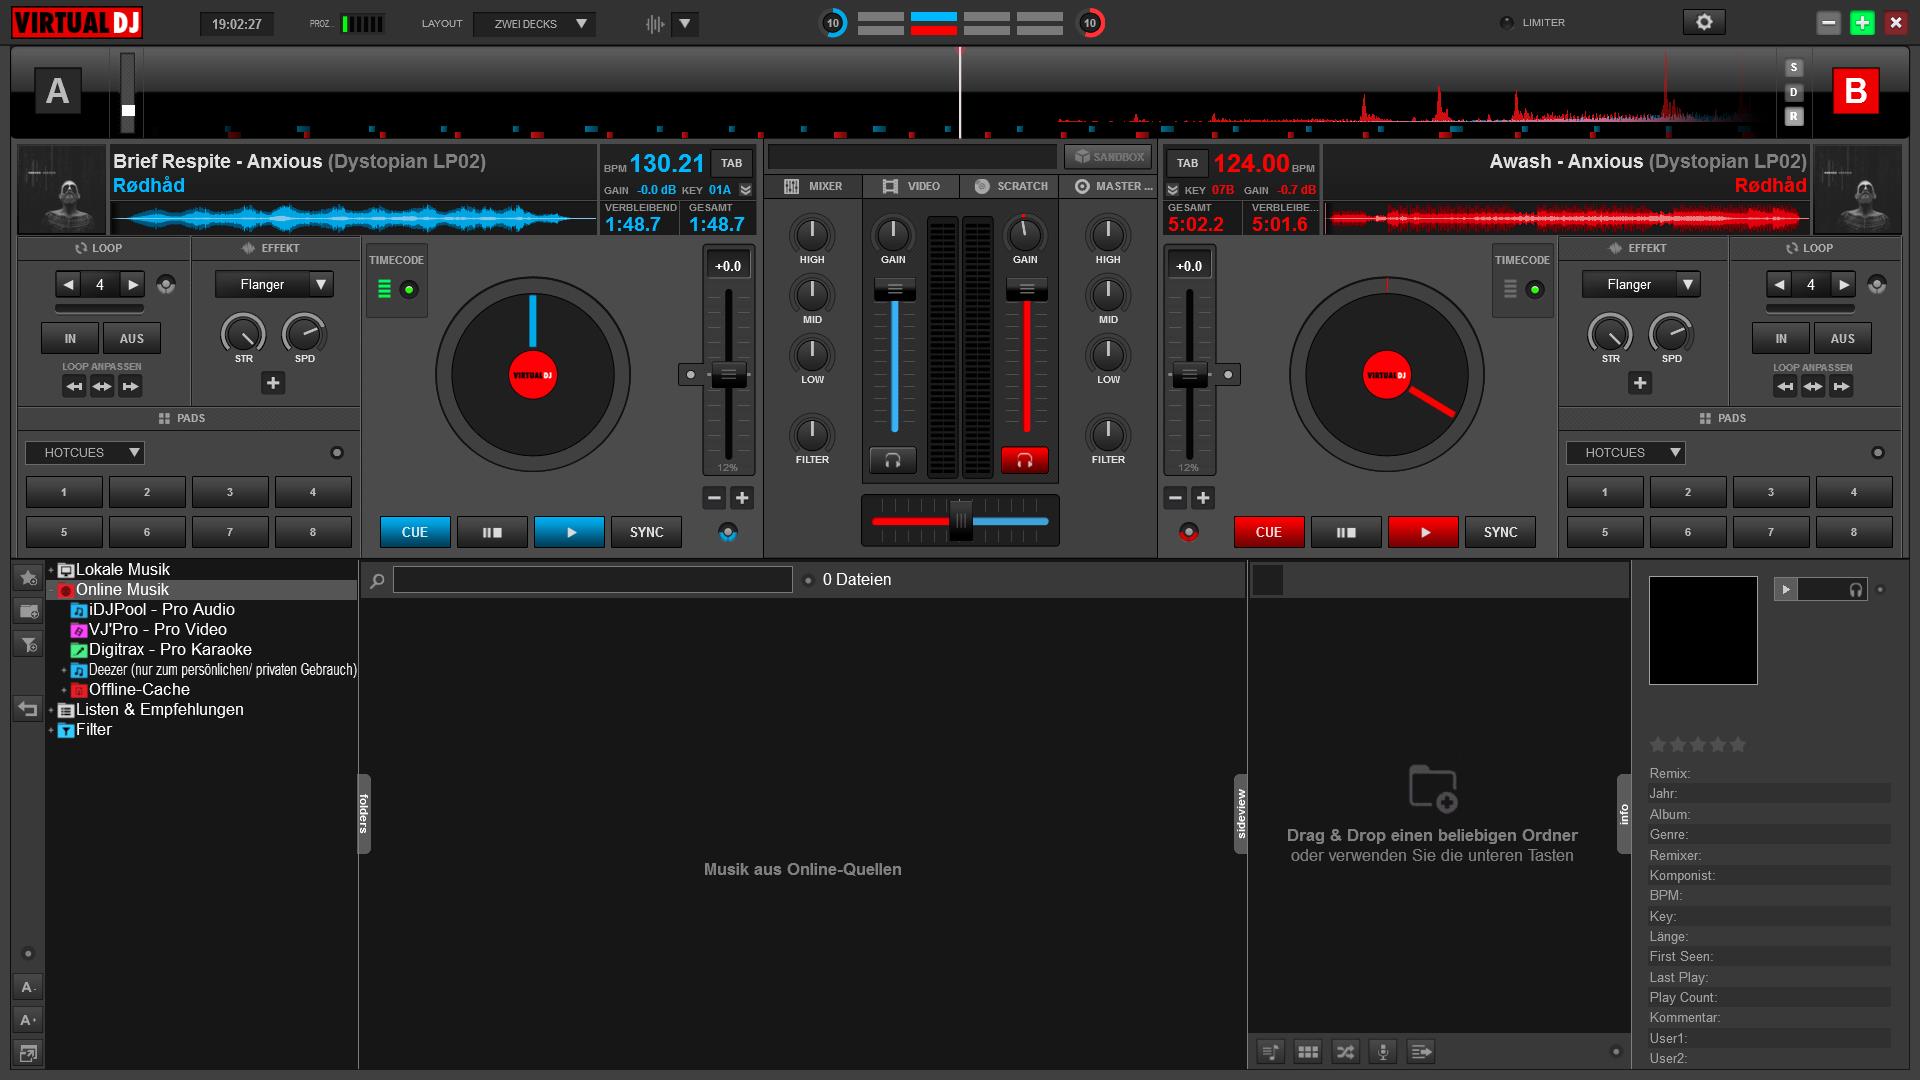Click the grid view icon in sideview toolbar

pos(1307,1051)
